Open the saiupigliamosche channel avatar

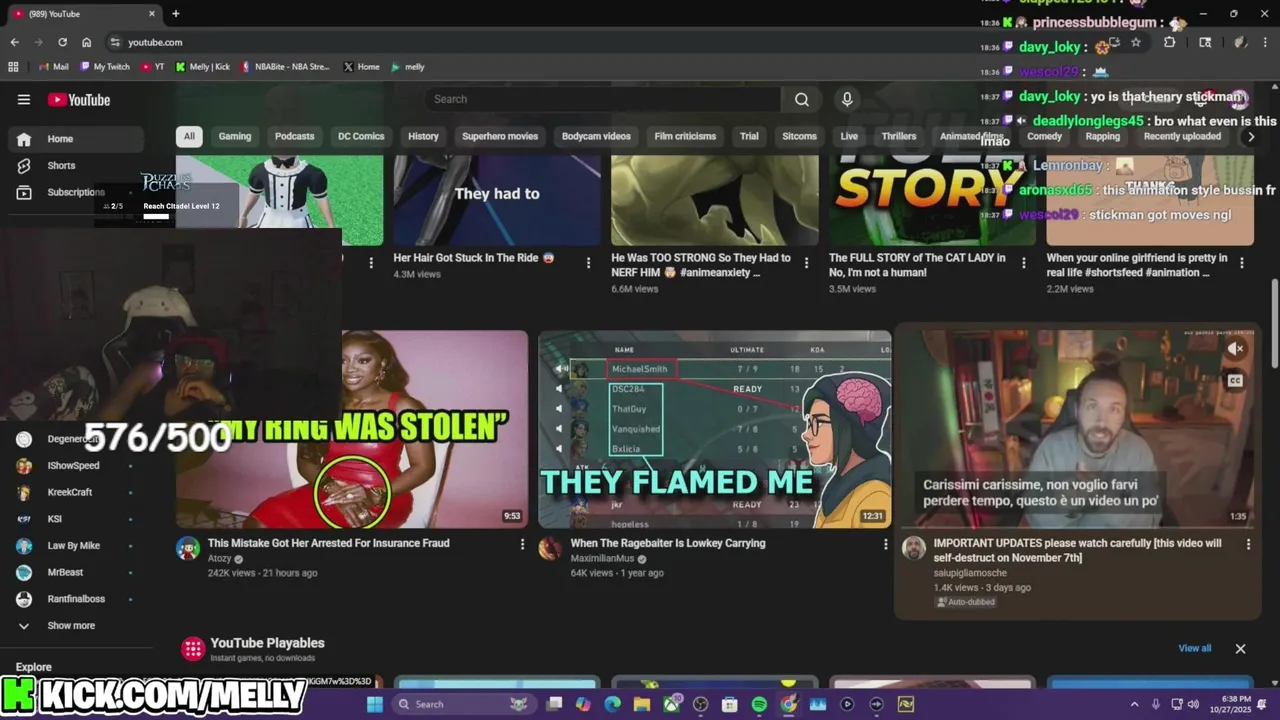914,548
